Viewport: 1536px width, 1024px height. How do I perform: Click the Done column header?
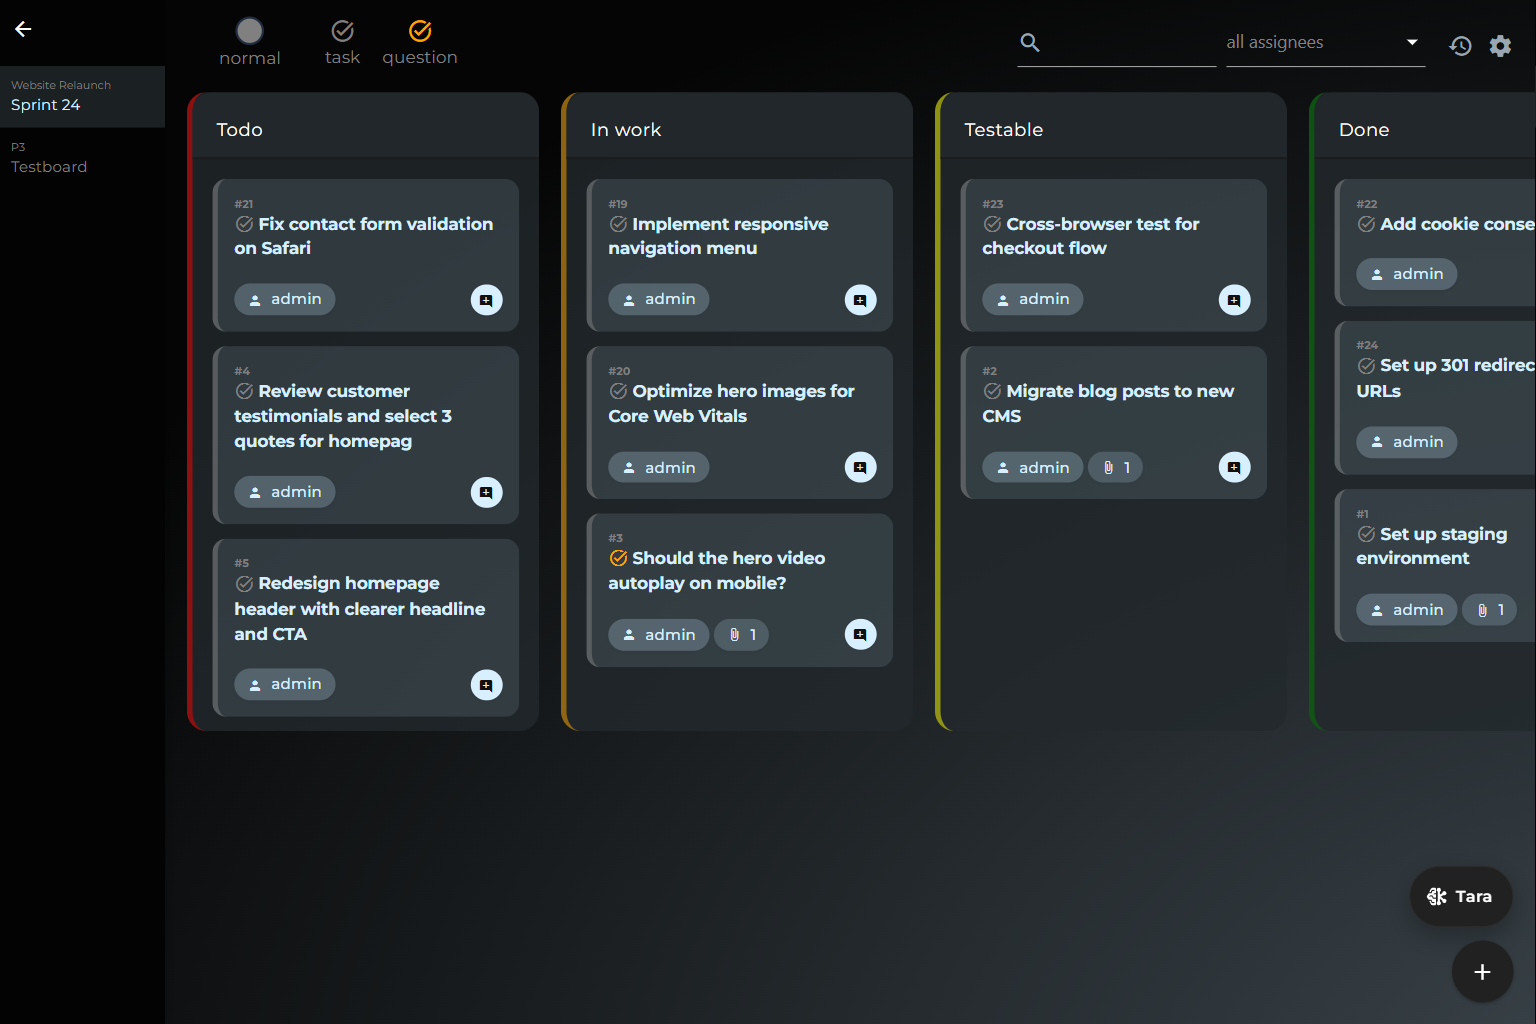(x=1364, y=129)
